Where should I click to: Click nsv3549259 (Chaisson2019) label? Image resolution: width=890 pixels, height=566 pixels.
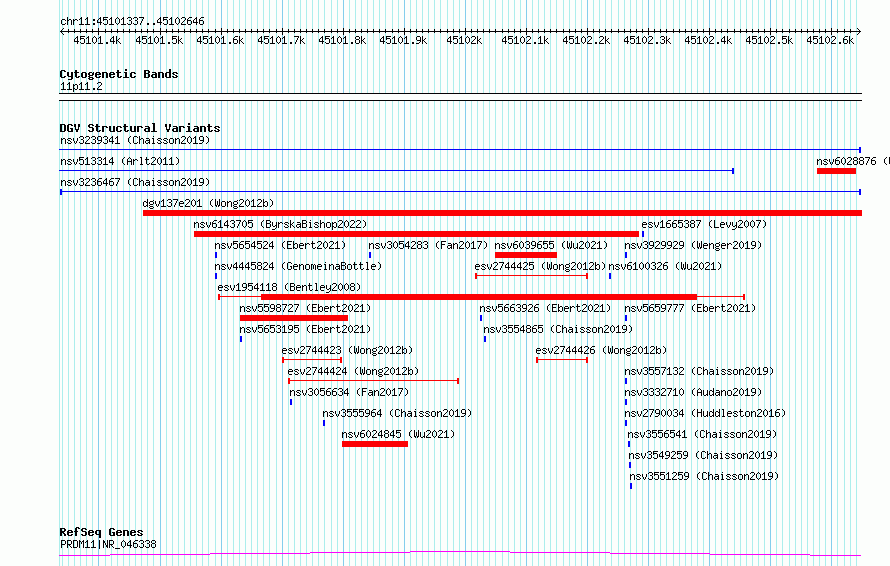tap(703, 455)
